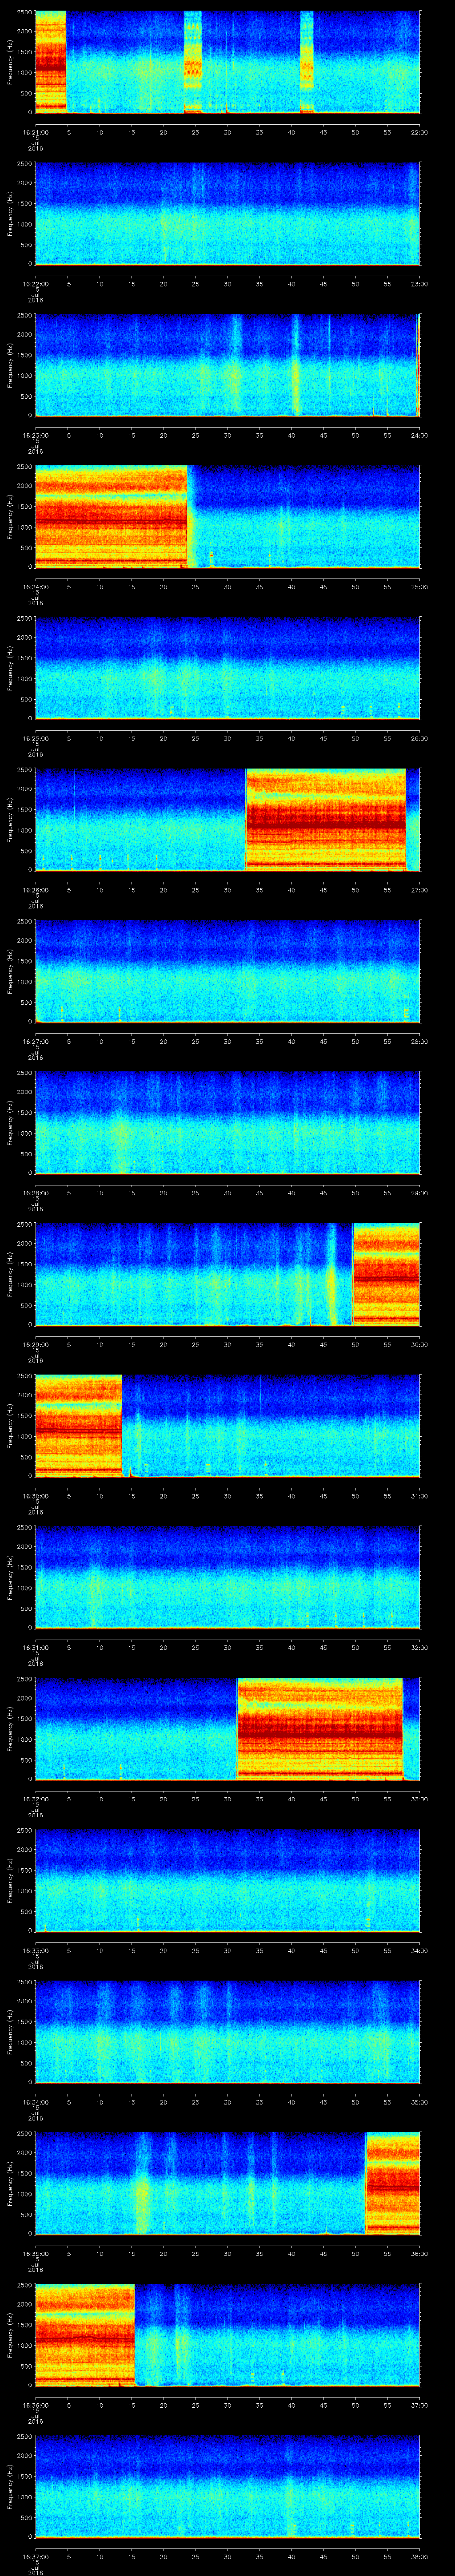Click the red block starting the 16:30:00 panel
Screen dimensions: 455x2576
[78, 1425]
